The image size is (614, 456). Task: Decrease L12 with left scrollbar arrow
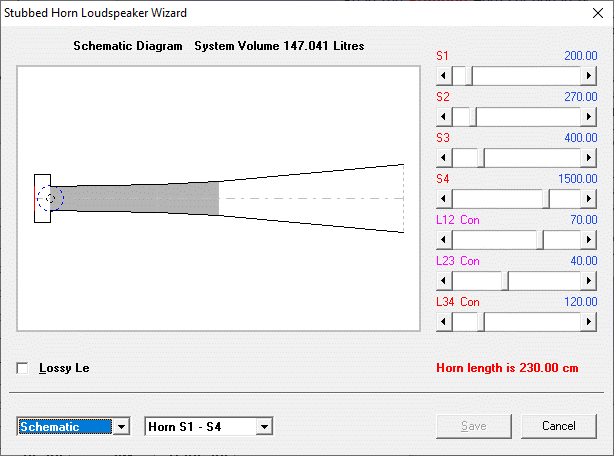[x=444, y=240]
